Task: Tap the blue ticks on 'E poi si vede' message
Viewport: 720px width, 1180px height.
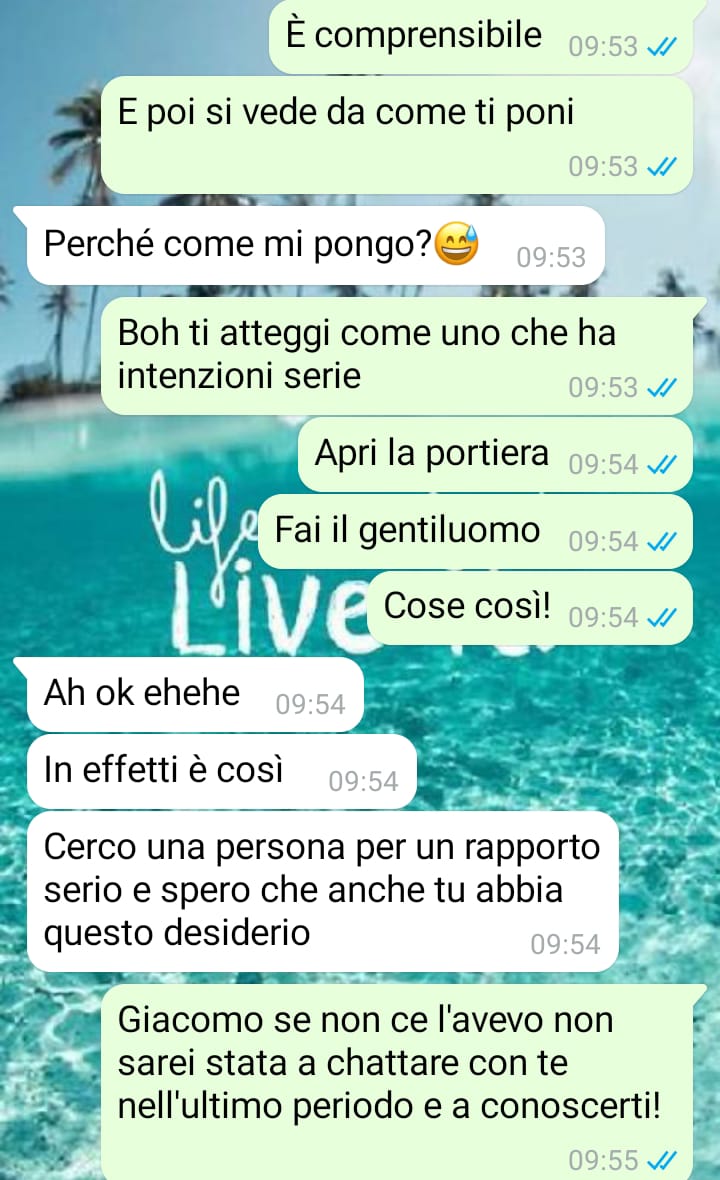Action: coord(662,166)
